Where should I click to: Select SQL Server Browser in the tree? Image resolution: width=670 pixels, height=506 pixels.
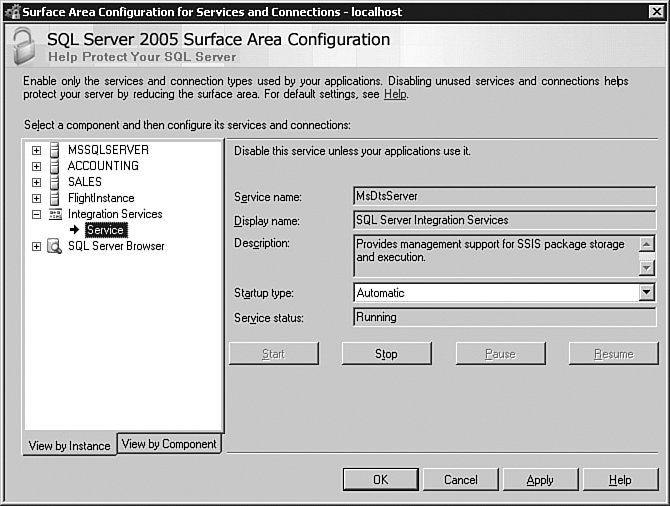pyautogui.click(x=116, y=246)
